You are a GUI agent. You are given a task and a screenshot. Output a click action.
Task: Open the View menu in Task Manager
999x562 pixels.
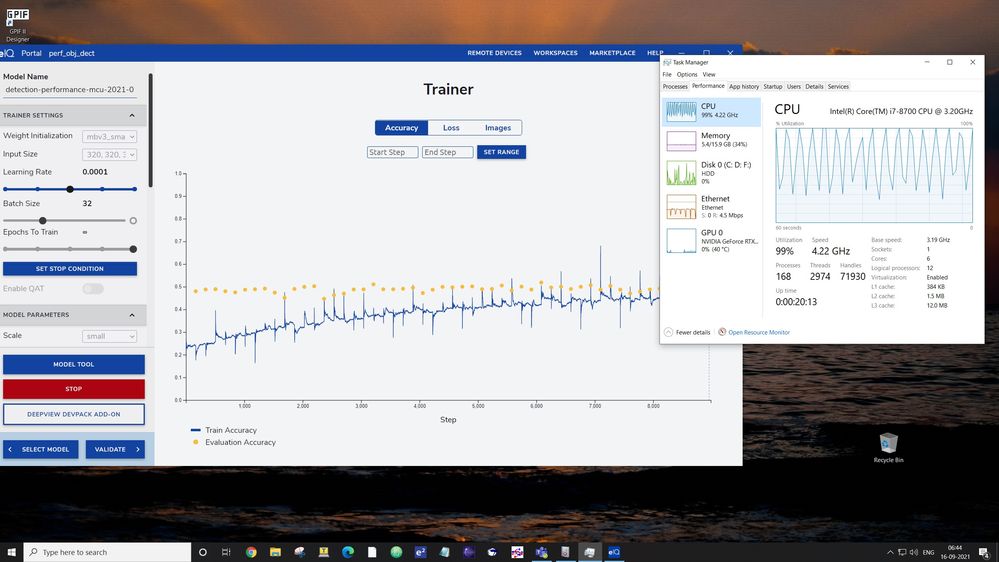point(708,75)
